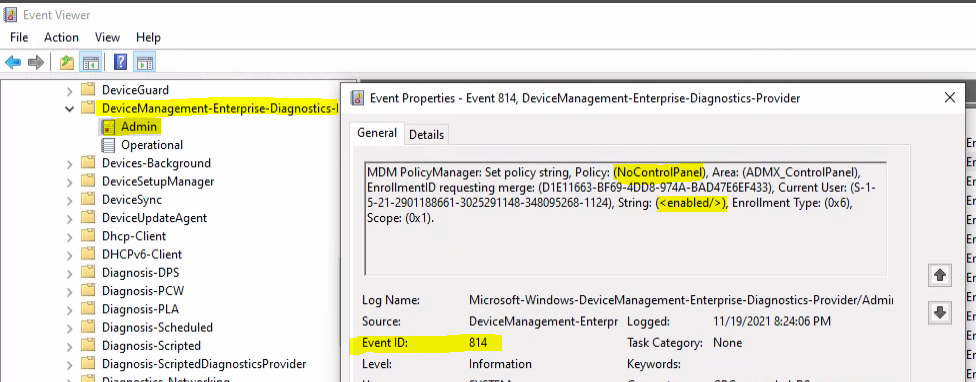Expand the DeviceSync tree node

coord(70,200)
